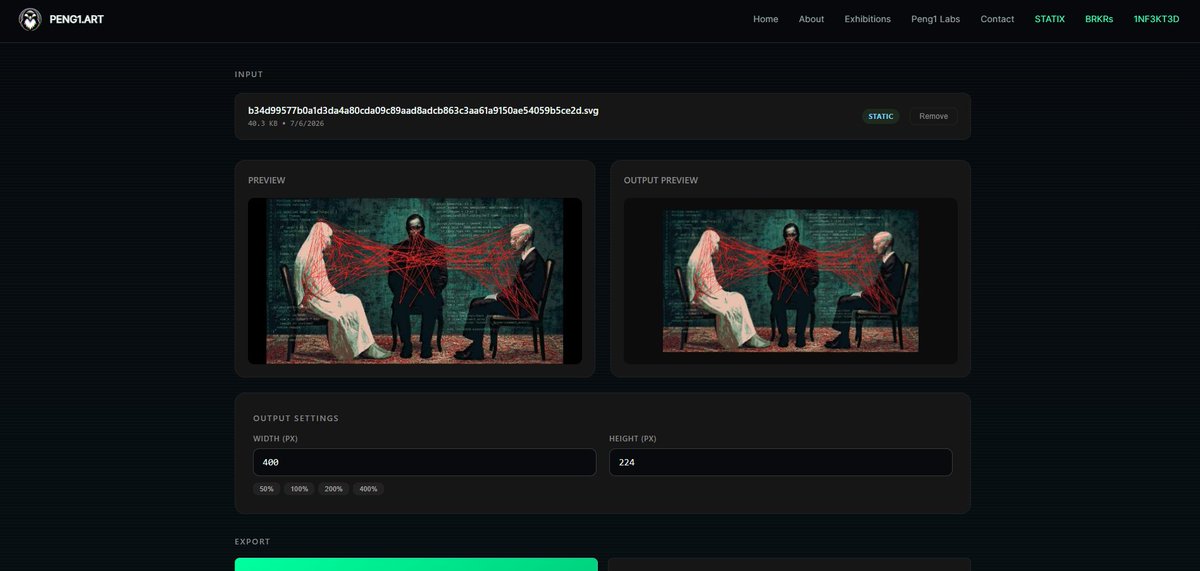Screen dimensions: 1200x571
Task: Go to the About page
Action: point(811,19)
